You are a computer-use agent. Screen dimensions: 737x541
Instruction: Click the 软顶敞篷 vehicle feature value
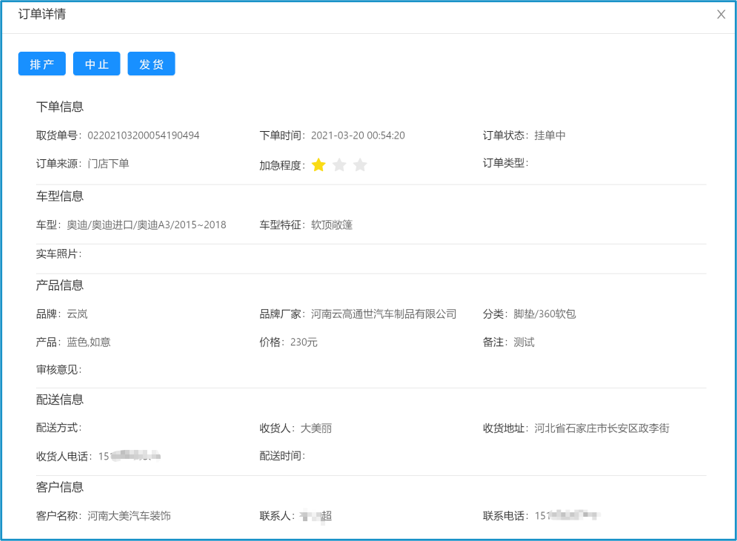[x=331, y=225]
